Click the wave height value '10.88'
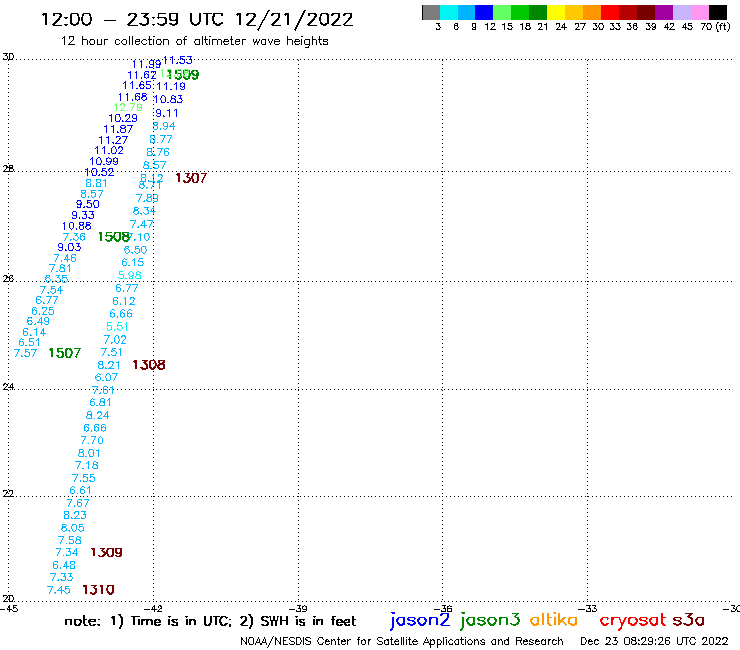The height and width of the screenshot is (650, 740). pos(76,226)
